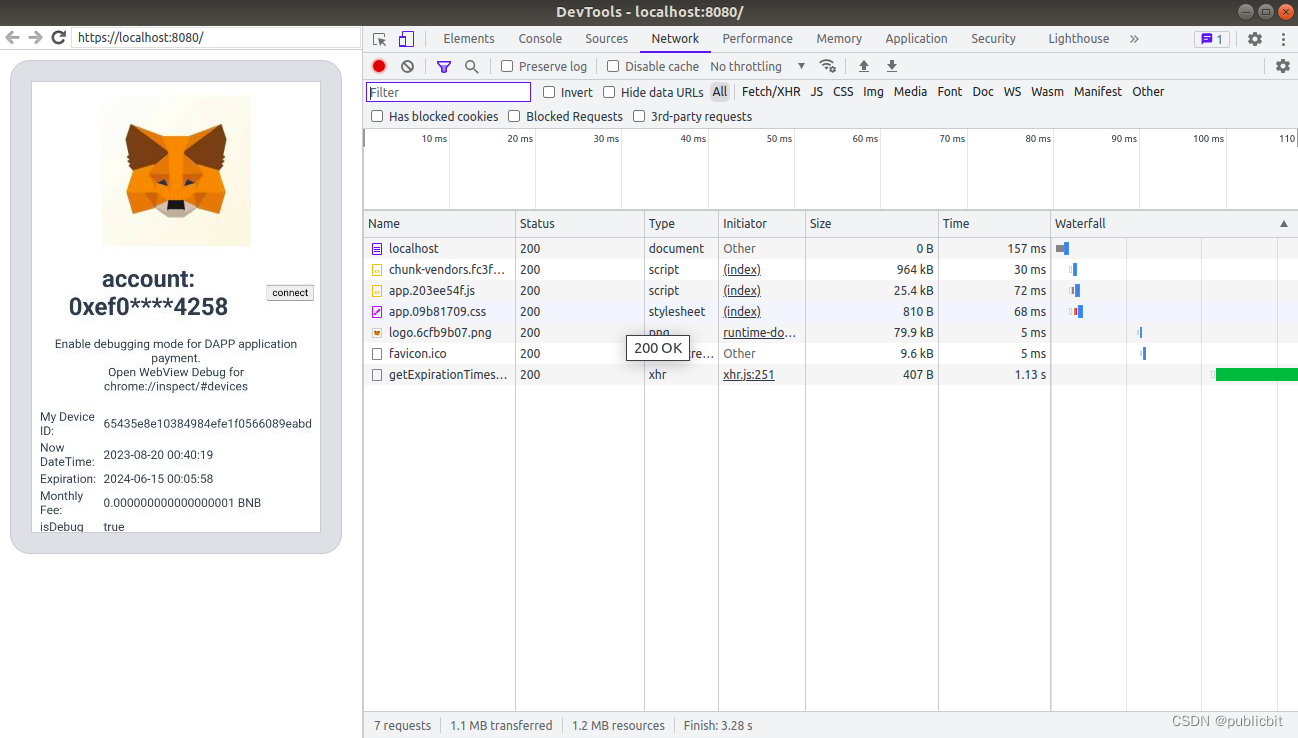This screenshot has width=1298, height=738.
Task: Sort by Name column header
Action: tap(439, 224)
